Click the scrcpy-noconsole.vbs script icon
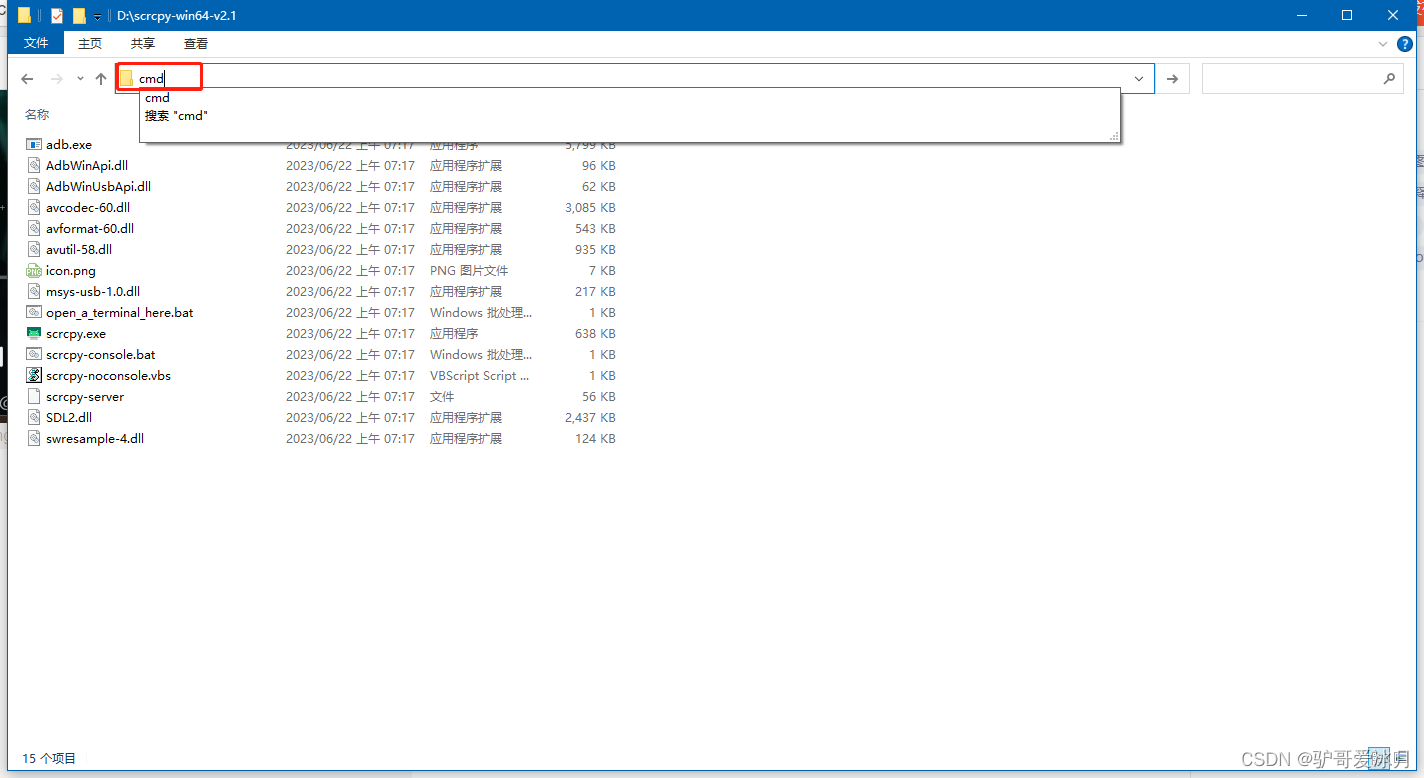The height and width of the screenshot is (778, 1424). point(34,376)
